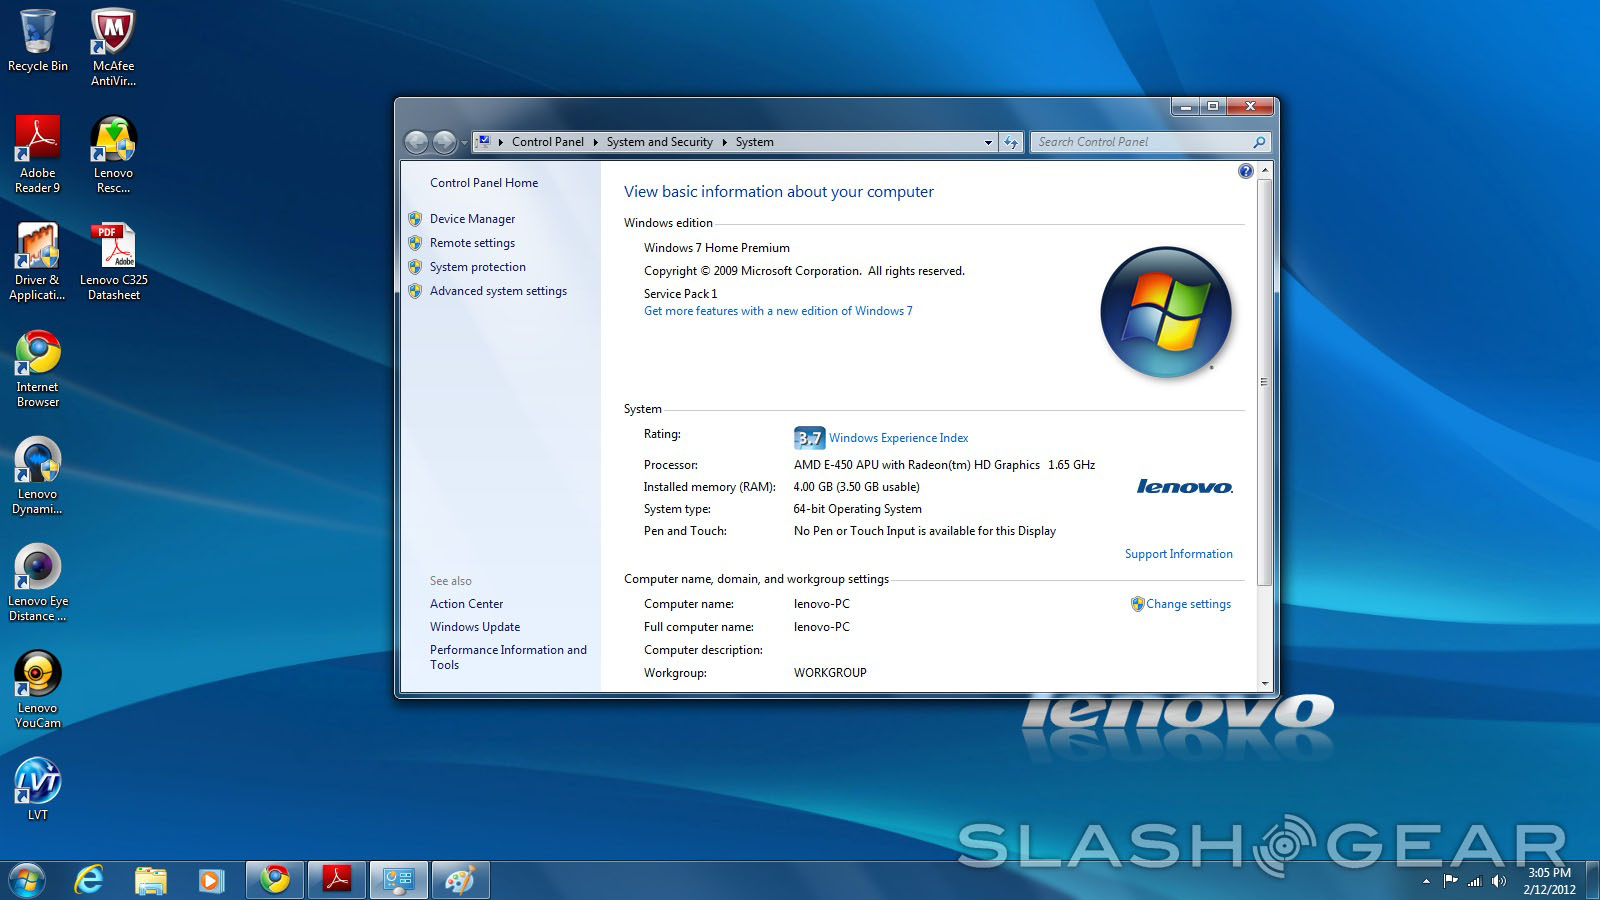Open Performance Information and Tools link
The width and height of the screenshot is (1600, 900).
point(508,657)
